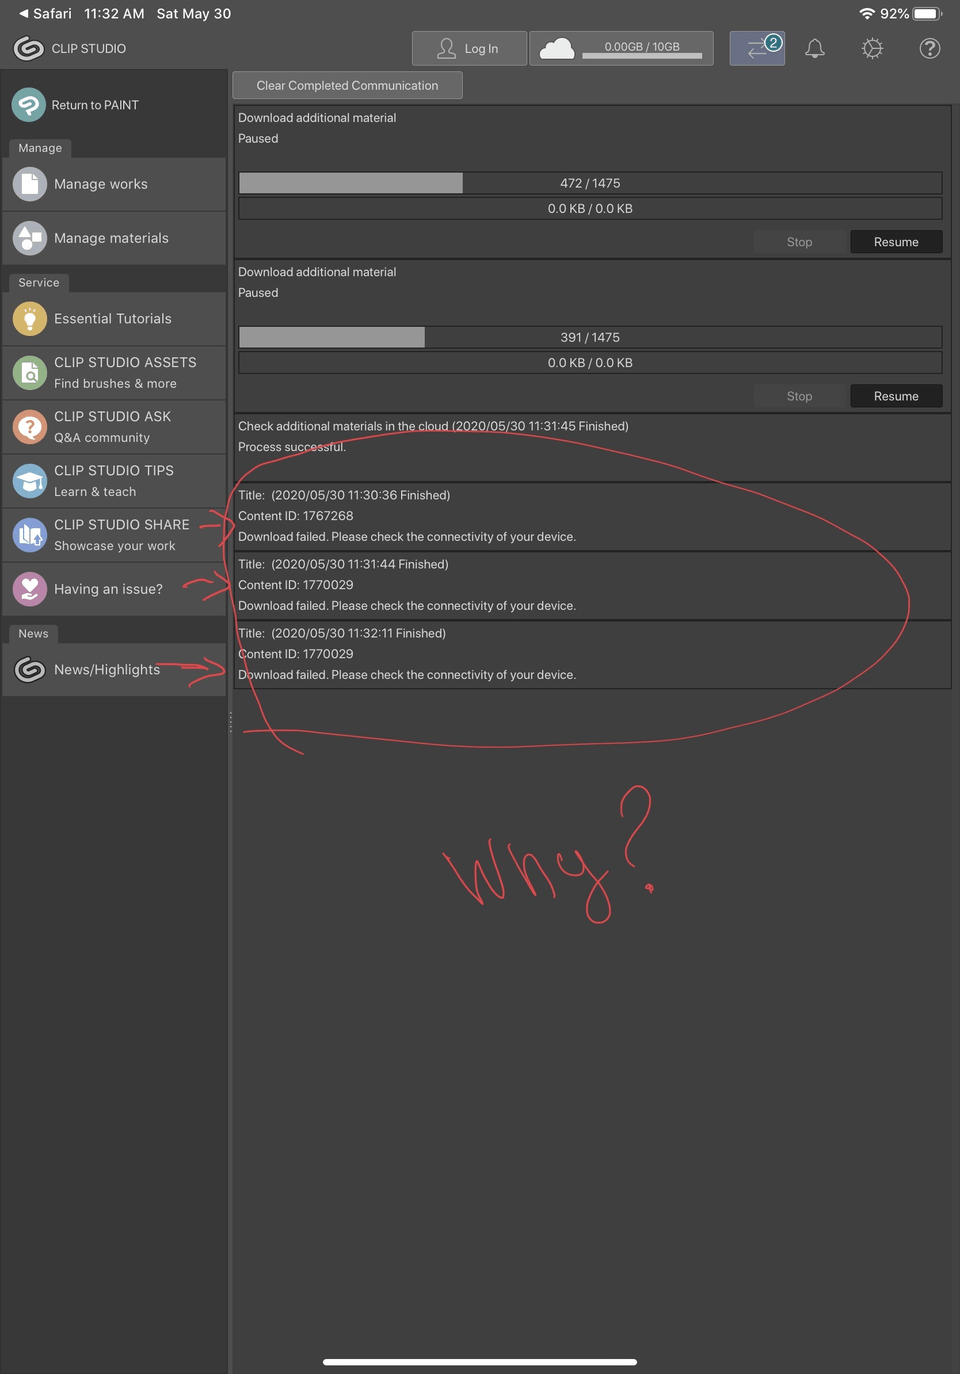Open the CLIP STUDIO logo icon
Image resolution: width=960 pixels, height=1374 pixels.
28,48
